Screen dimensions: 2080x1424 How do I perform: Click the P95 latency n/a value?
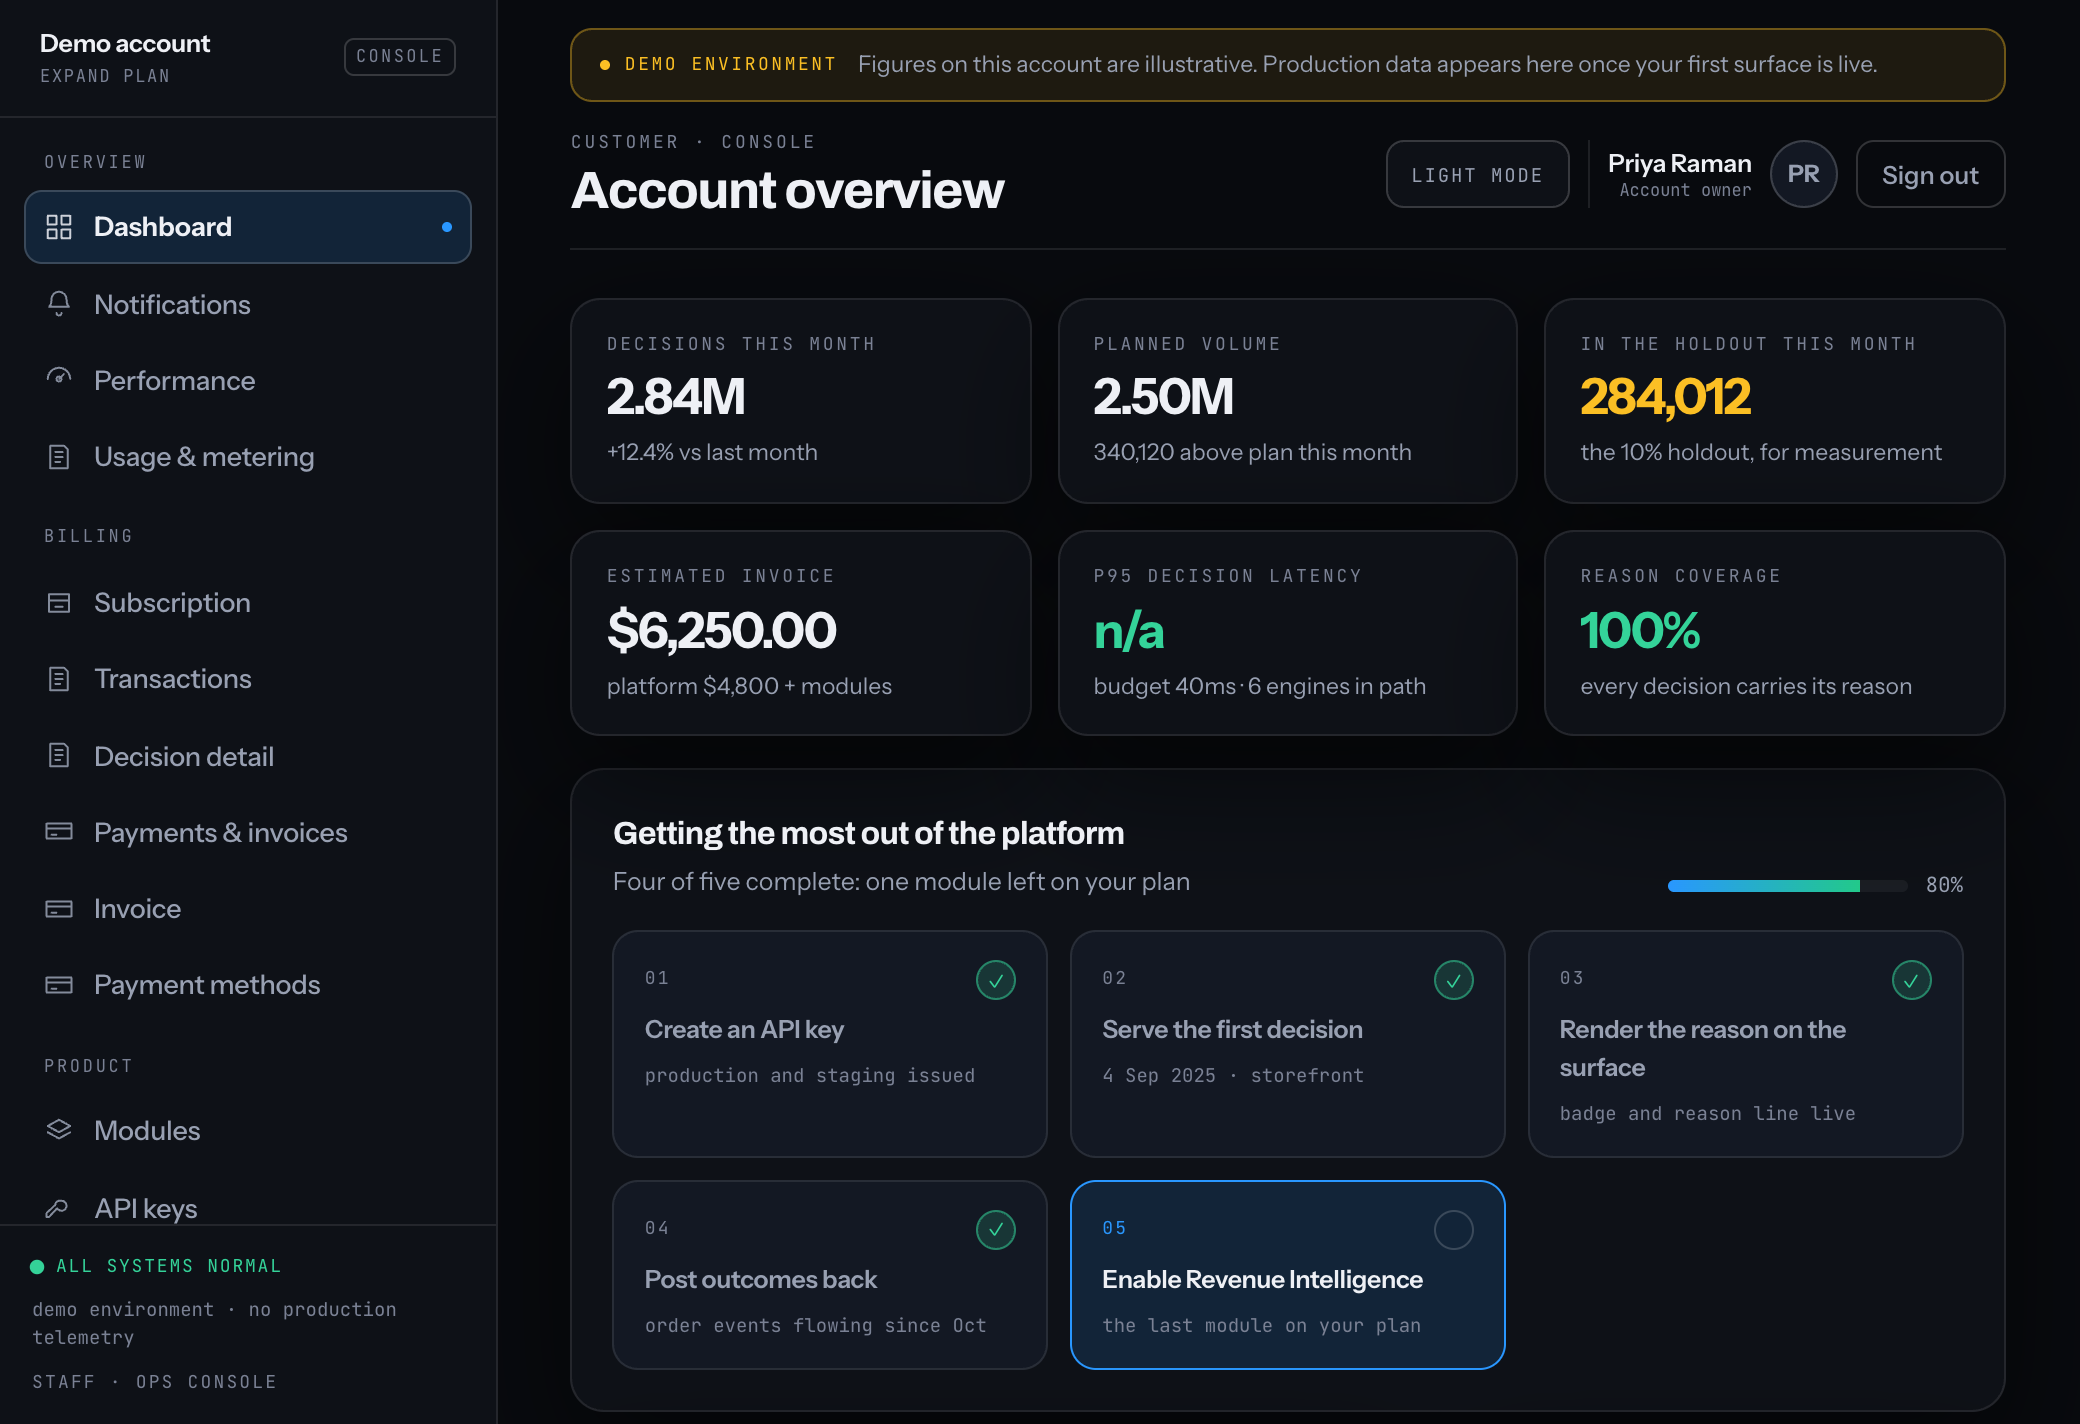[1129, 631]
